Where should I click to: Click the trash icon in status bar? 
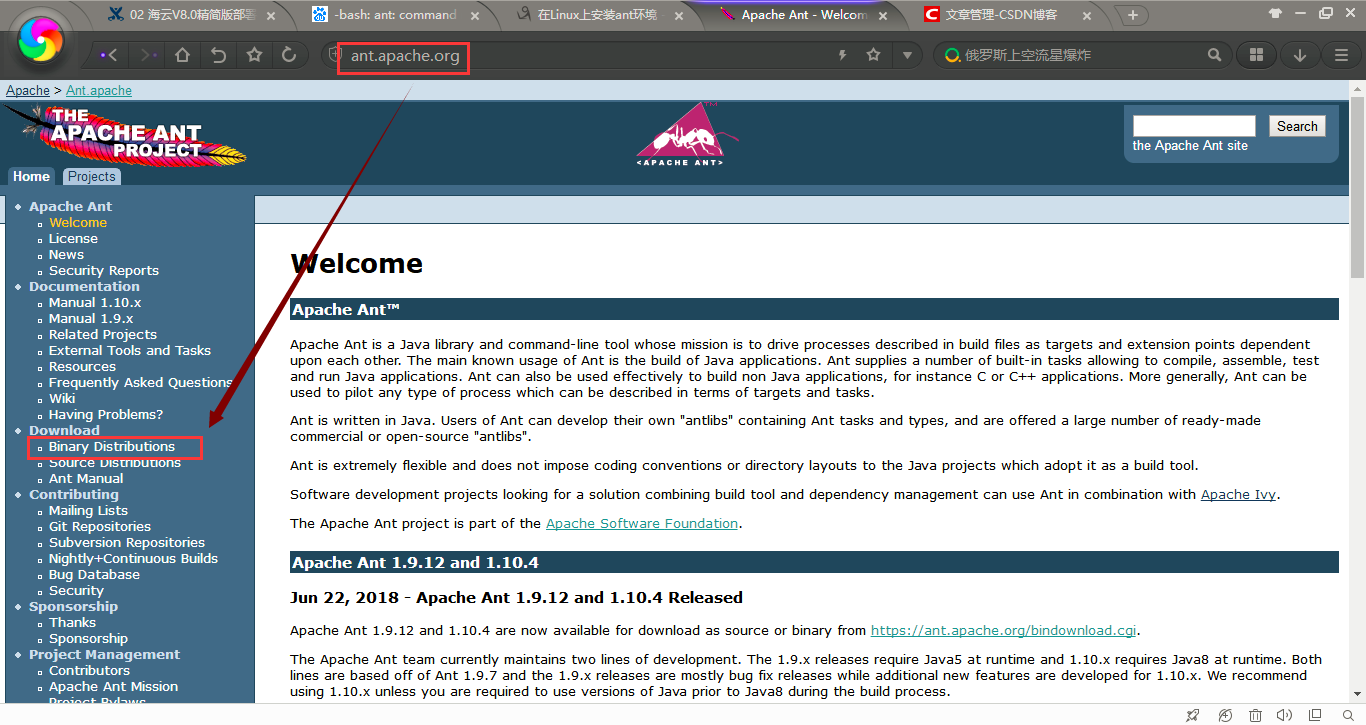coord(1254,715)
